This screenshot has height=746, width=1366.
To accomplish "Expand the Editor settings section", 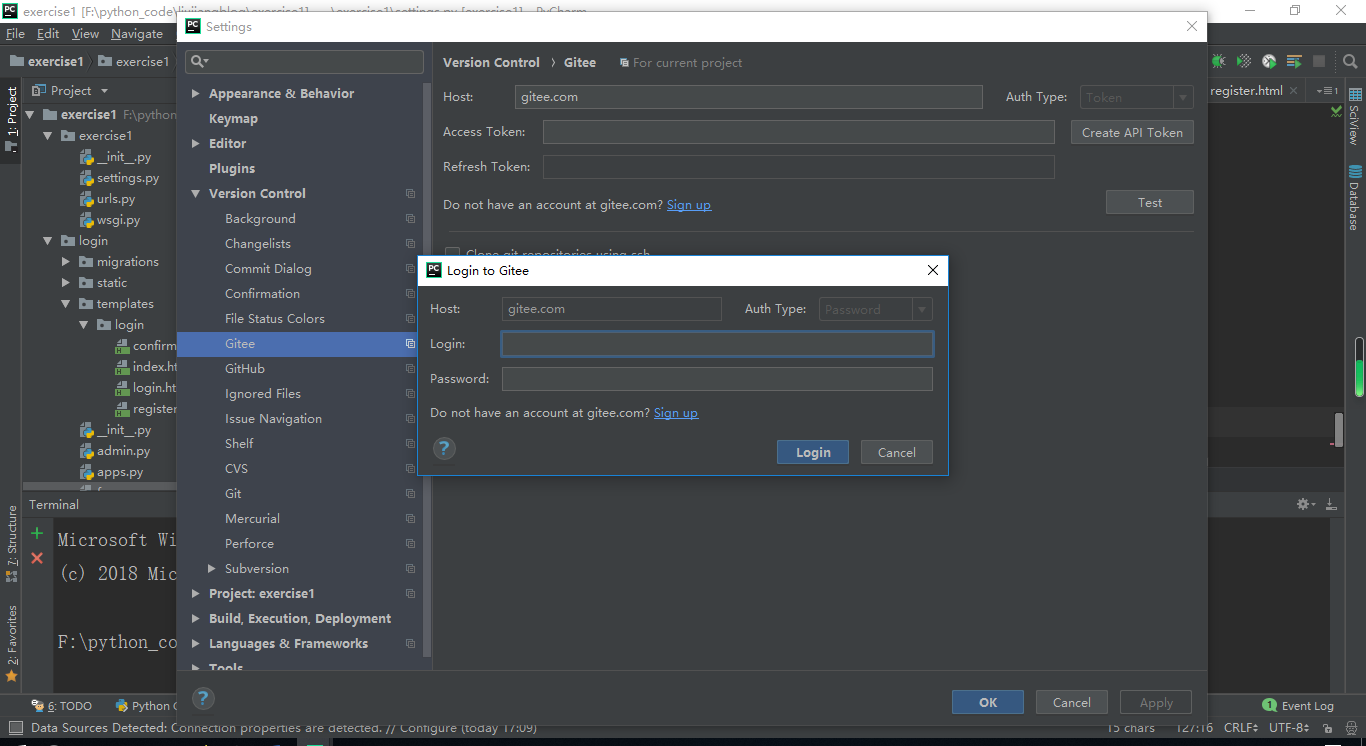I will point(195,144).
